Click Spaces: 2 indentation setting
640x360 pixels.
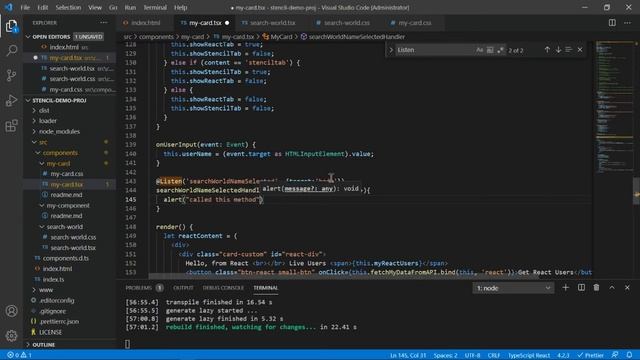445,355
